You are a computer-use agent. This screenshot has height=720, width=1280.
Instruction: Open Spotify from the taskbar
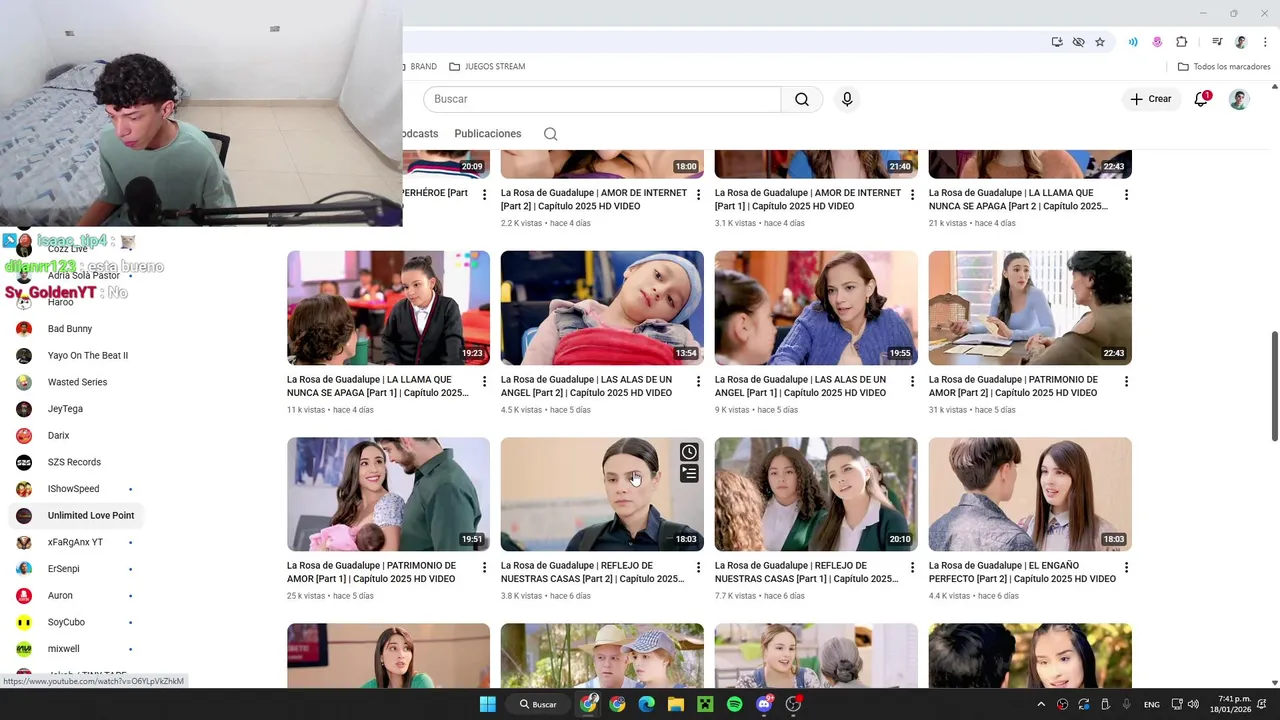pos(735,704)
